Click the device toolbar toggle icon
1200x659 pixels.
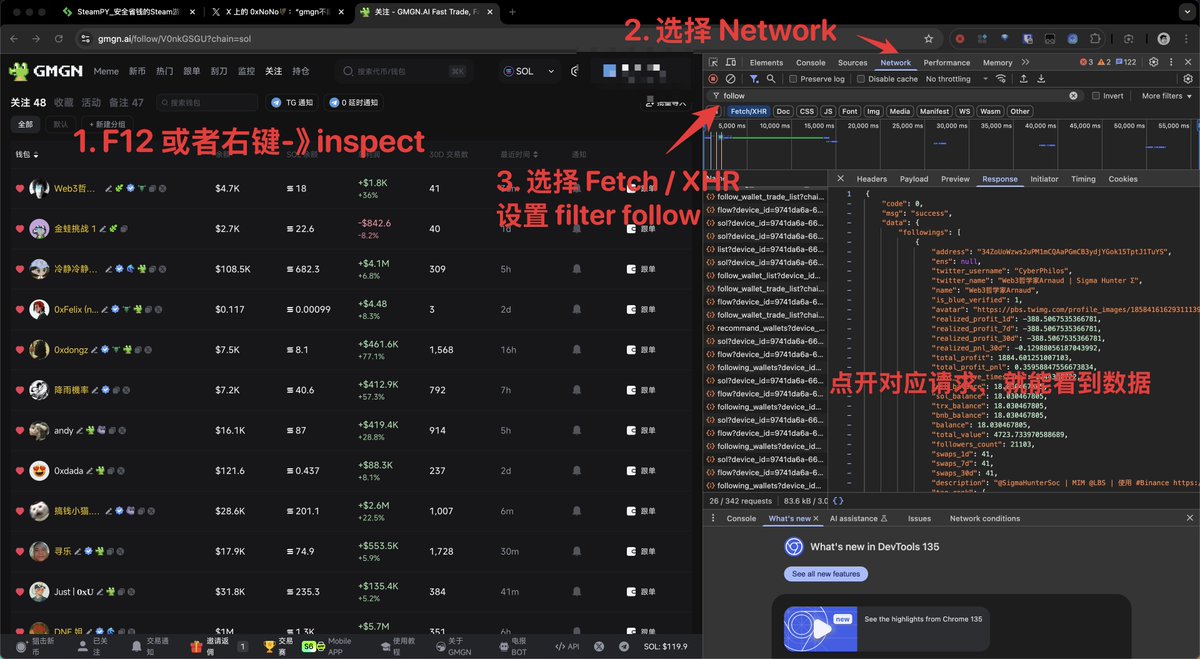pos(731,62)
